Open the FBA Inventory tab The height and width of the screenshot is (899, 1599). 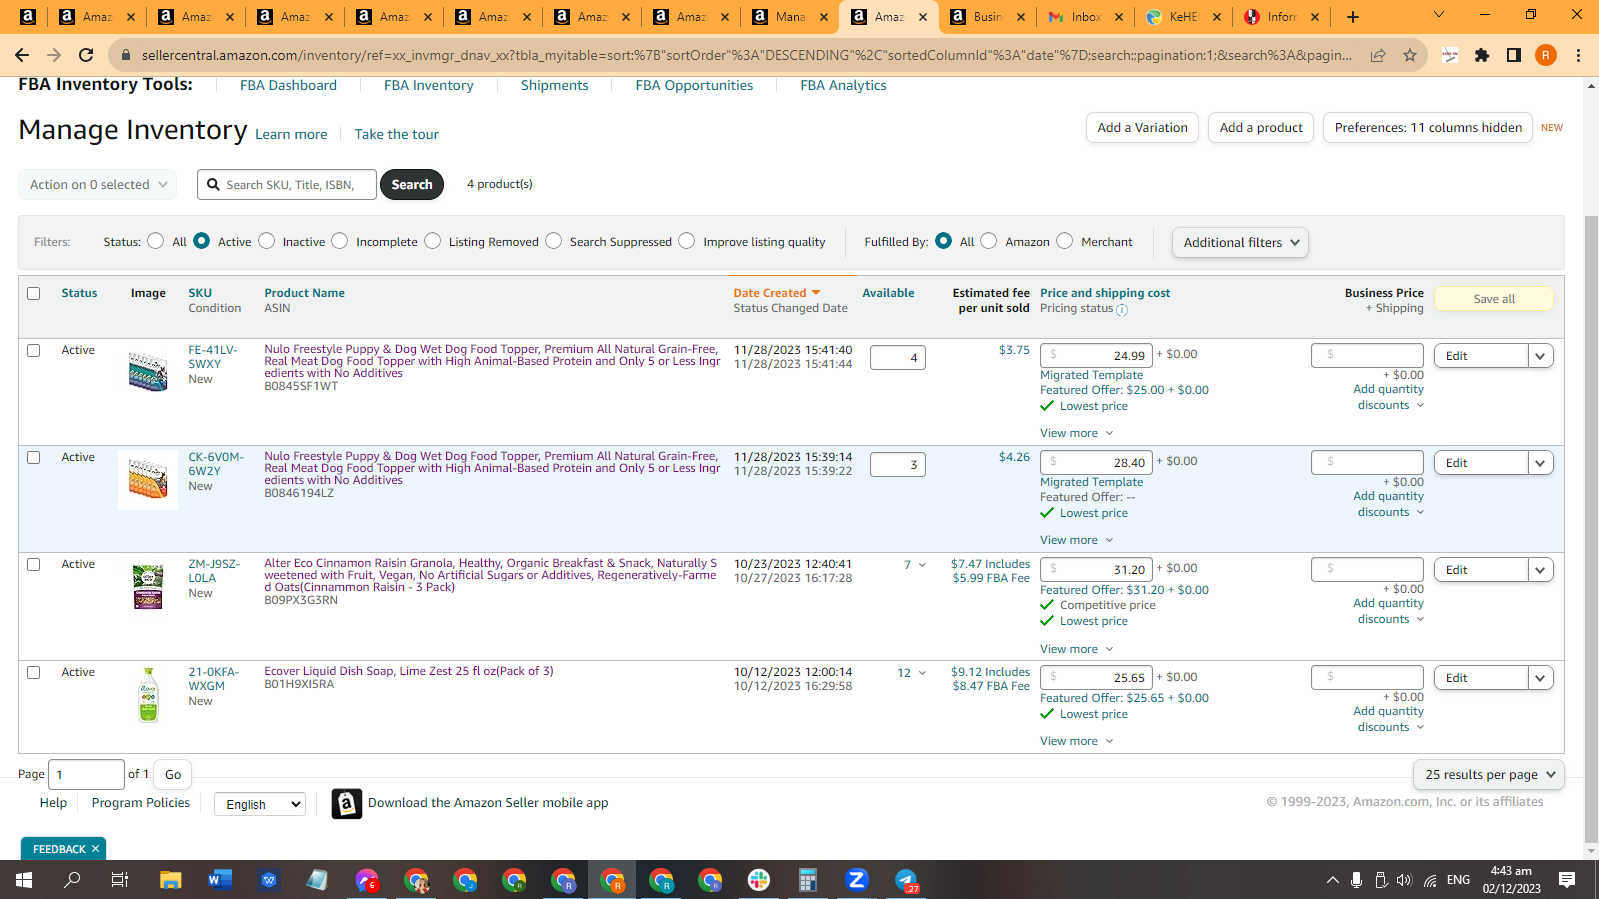tap(429, 85)
